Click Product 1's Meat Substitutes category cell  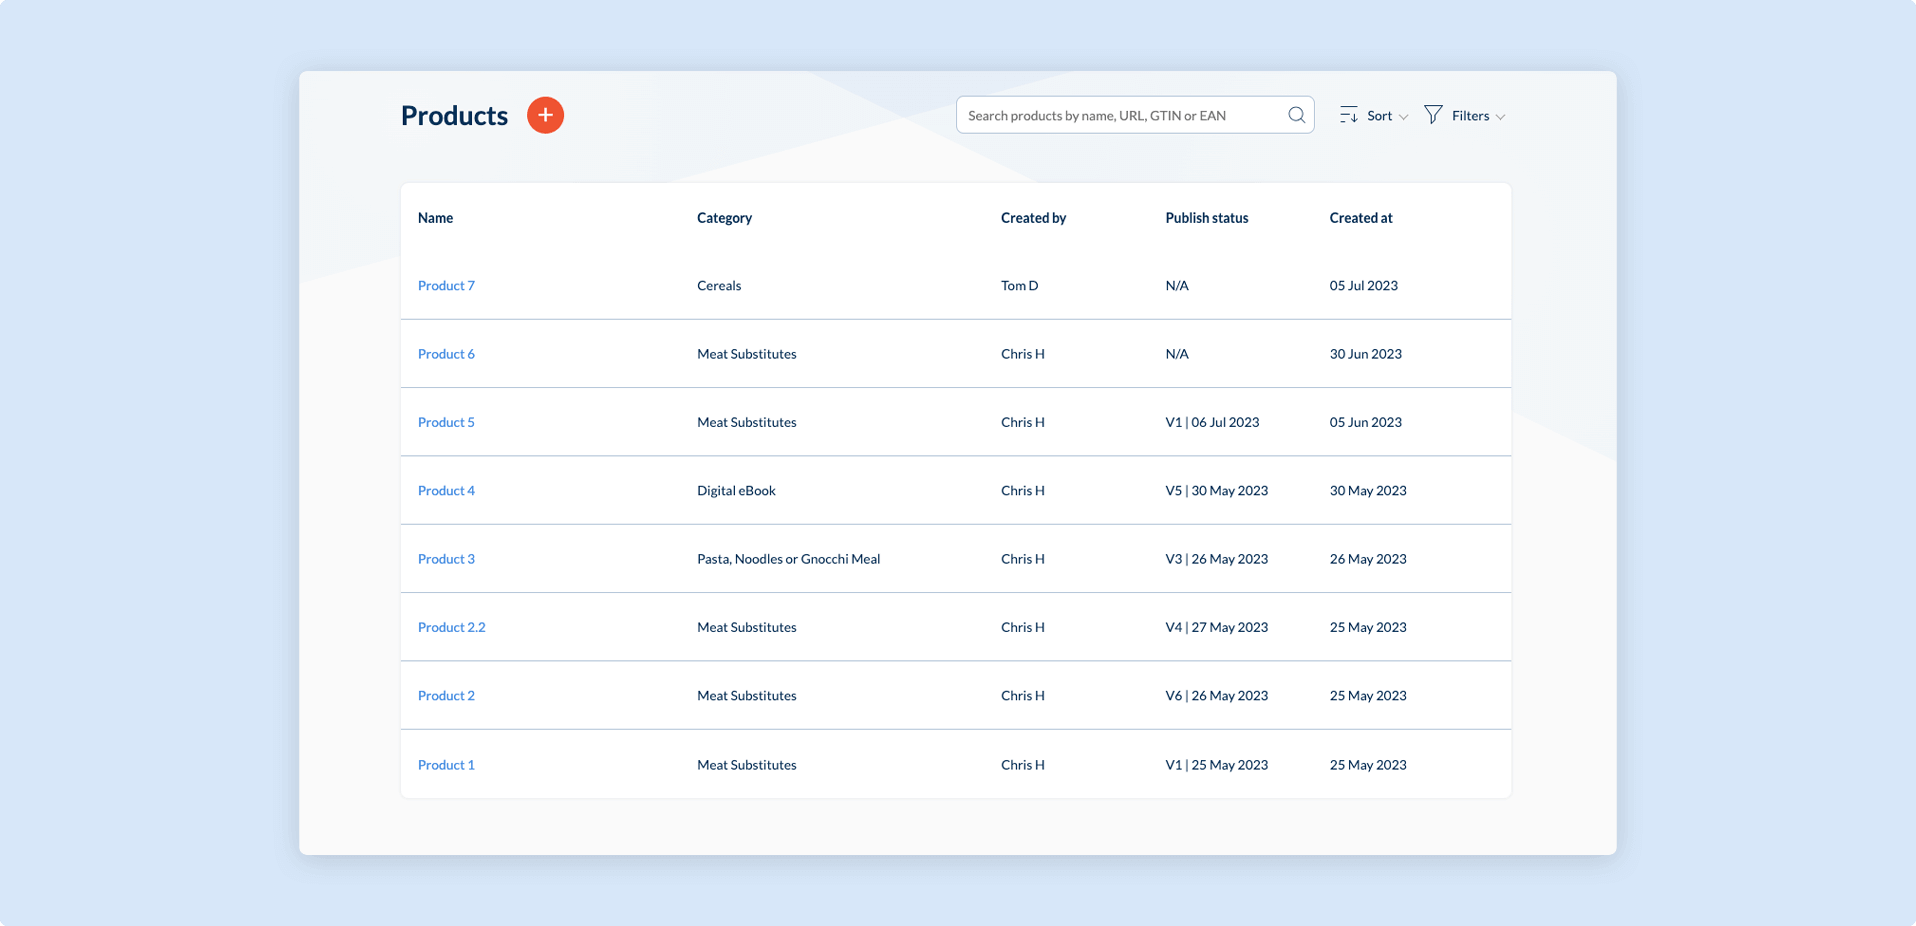(x=746, y=765)
